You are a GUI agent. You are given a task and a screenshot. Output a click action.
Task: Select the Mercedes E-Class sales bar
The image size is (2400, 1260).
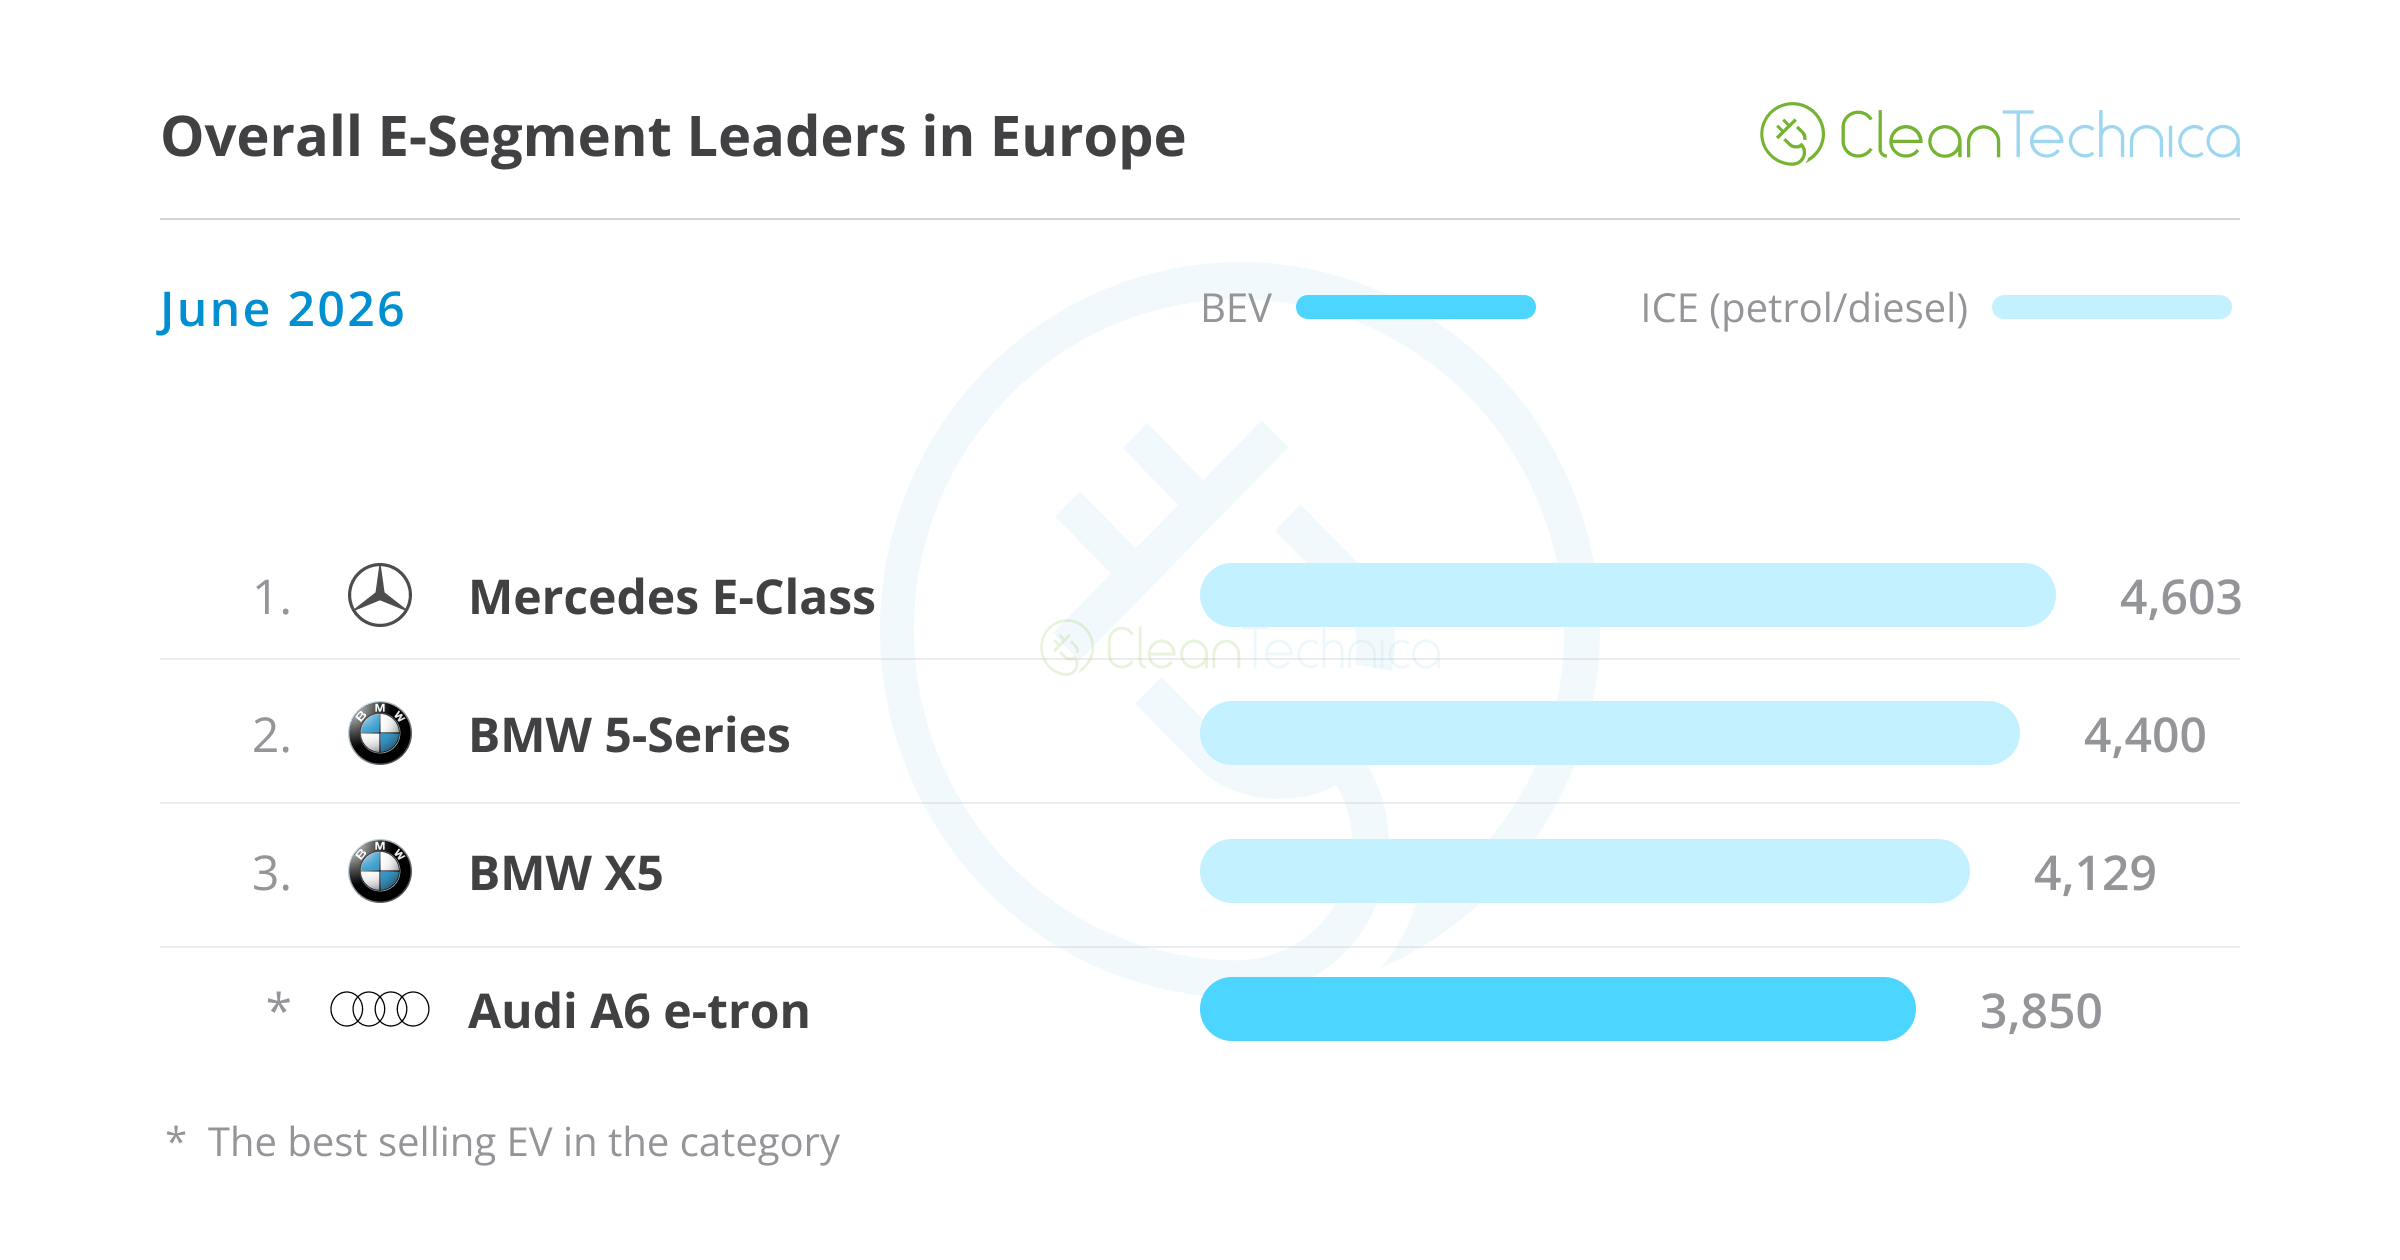click(1628, 595)
